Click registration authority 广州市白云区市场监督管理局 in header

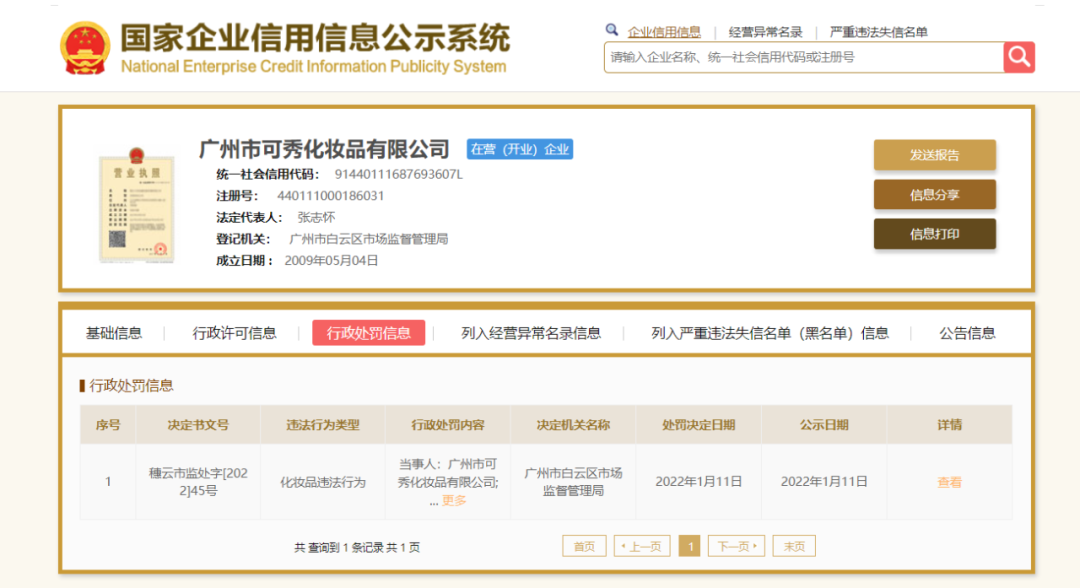[368, 239]
